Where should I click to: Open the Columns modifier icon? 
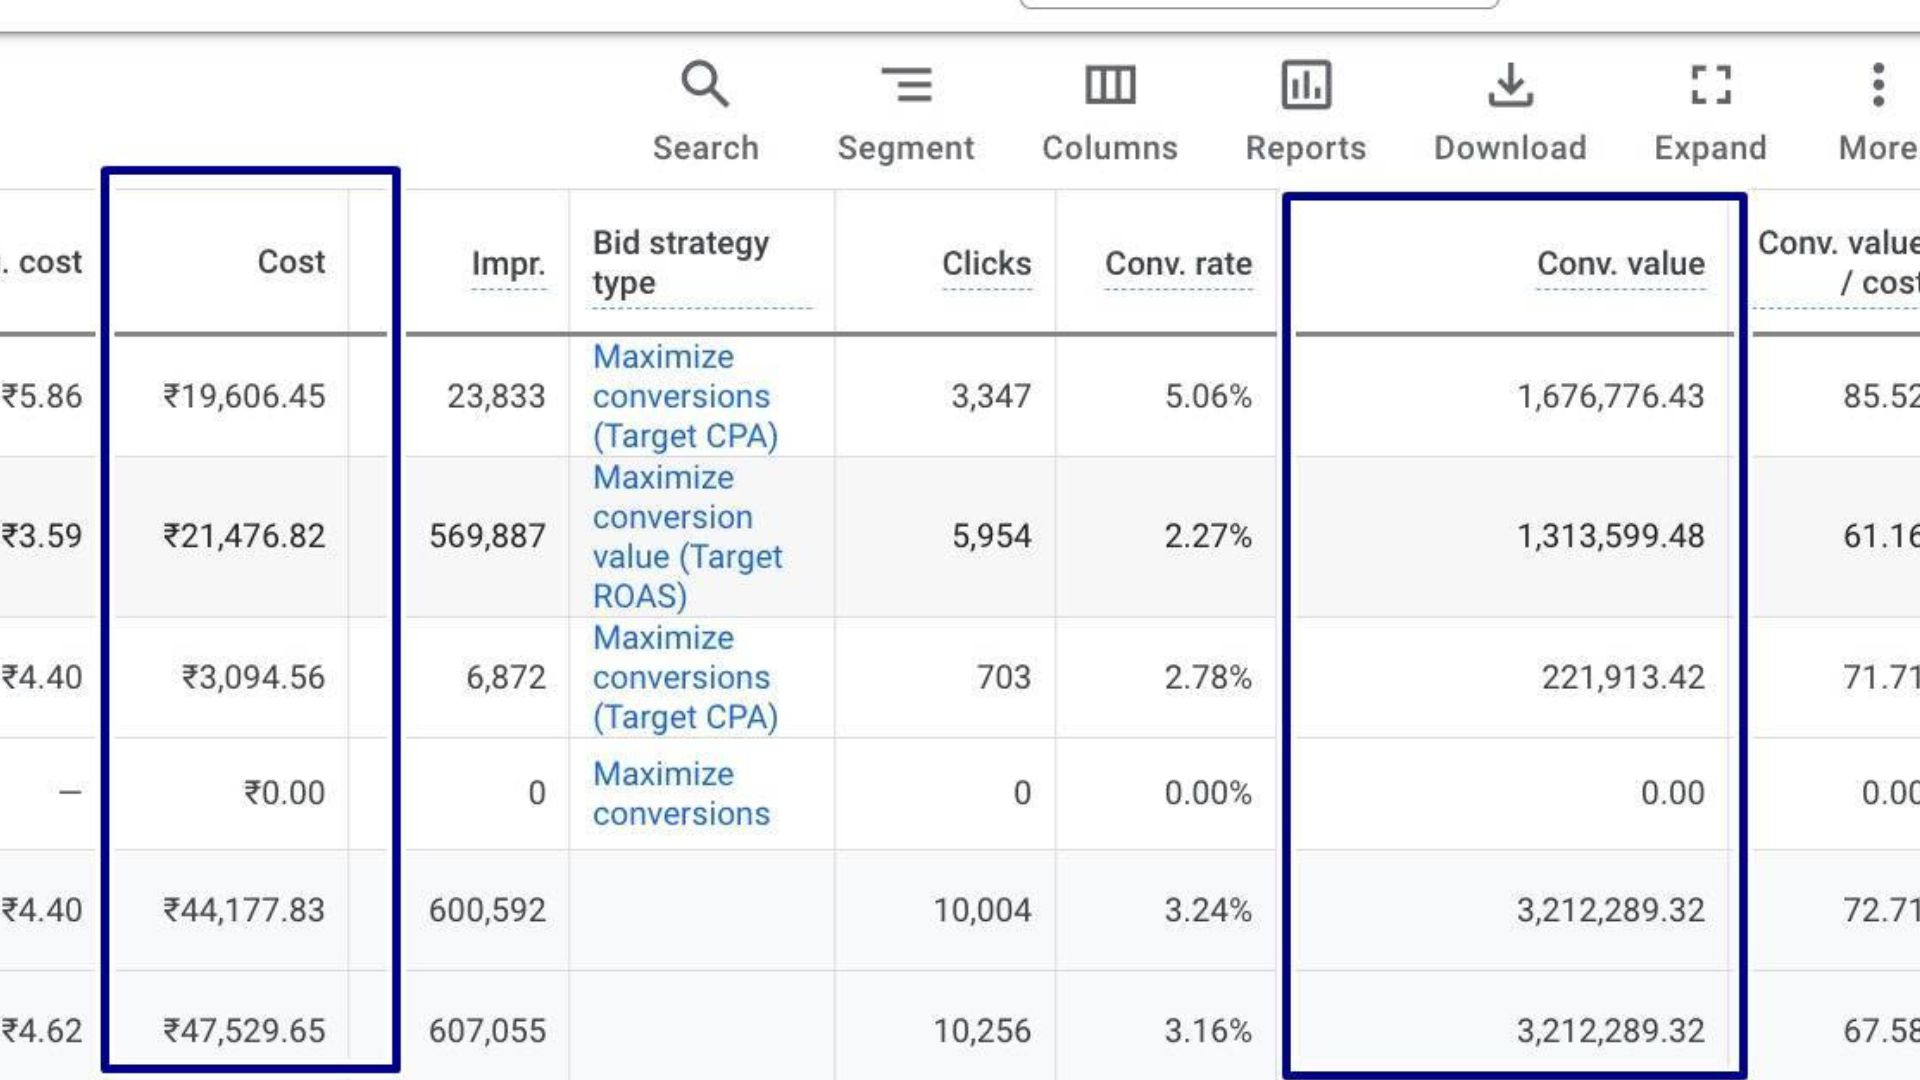1110,85
